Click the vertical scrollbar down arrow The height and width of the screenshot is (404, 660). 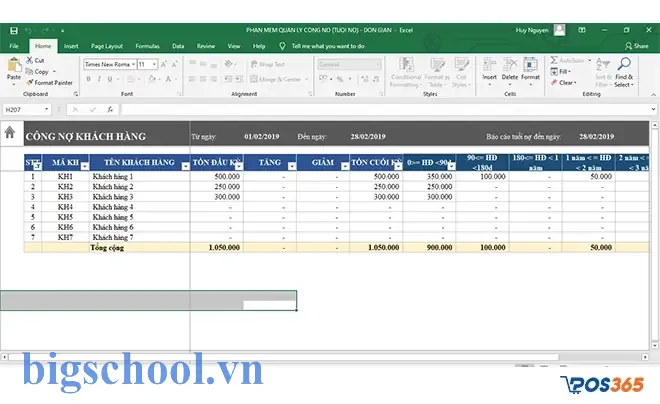click(655, 346)
